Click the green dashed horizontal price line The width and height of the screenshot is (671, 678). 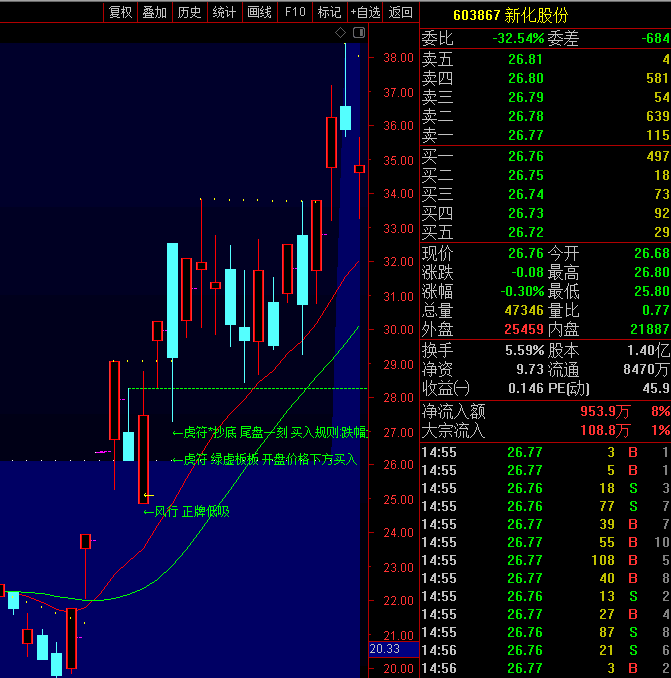coord(247,389)
